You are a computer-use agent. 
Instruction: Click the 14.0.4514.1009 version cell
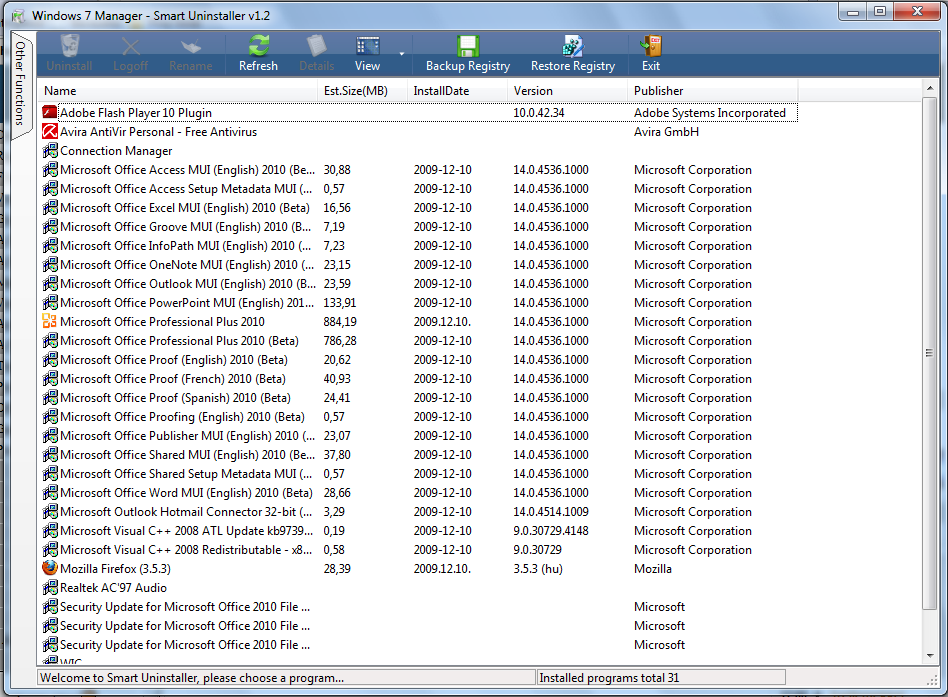click(551, 511)
